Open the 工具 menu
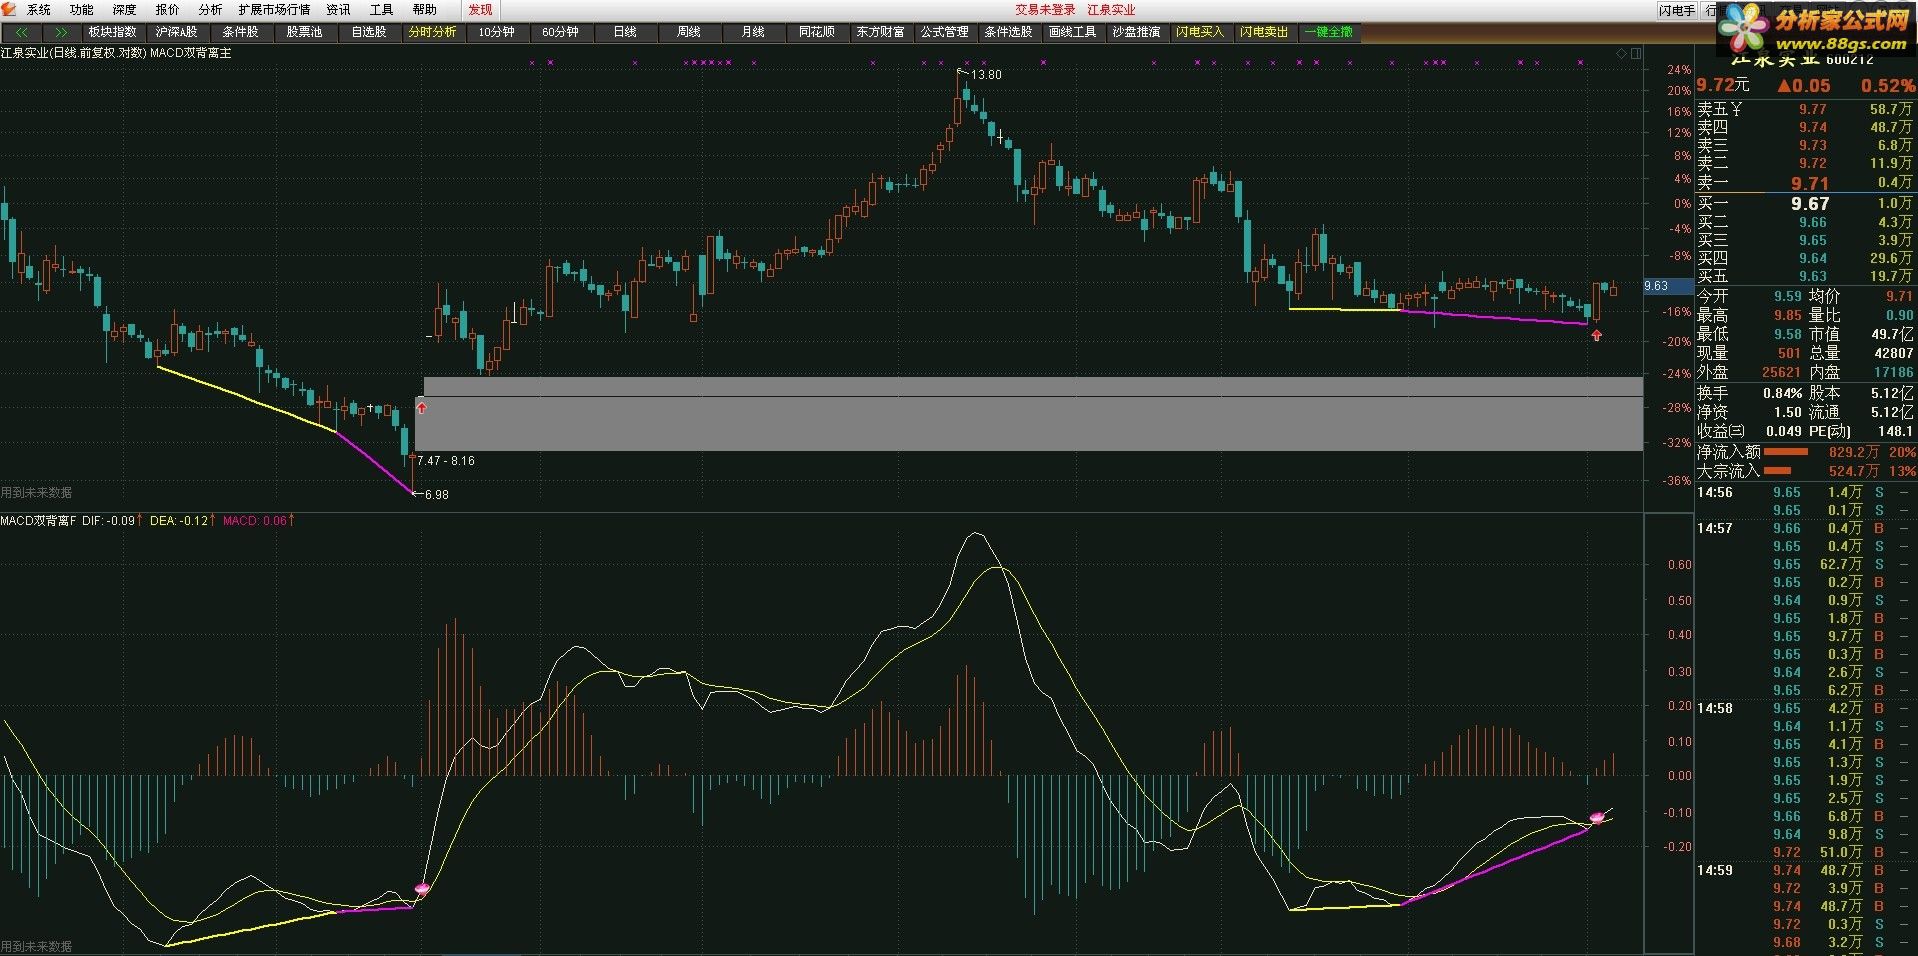Screen dimensions: 1918x956 (x=382, y=10)
